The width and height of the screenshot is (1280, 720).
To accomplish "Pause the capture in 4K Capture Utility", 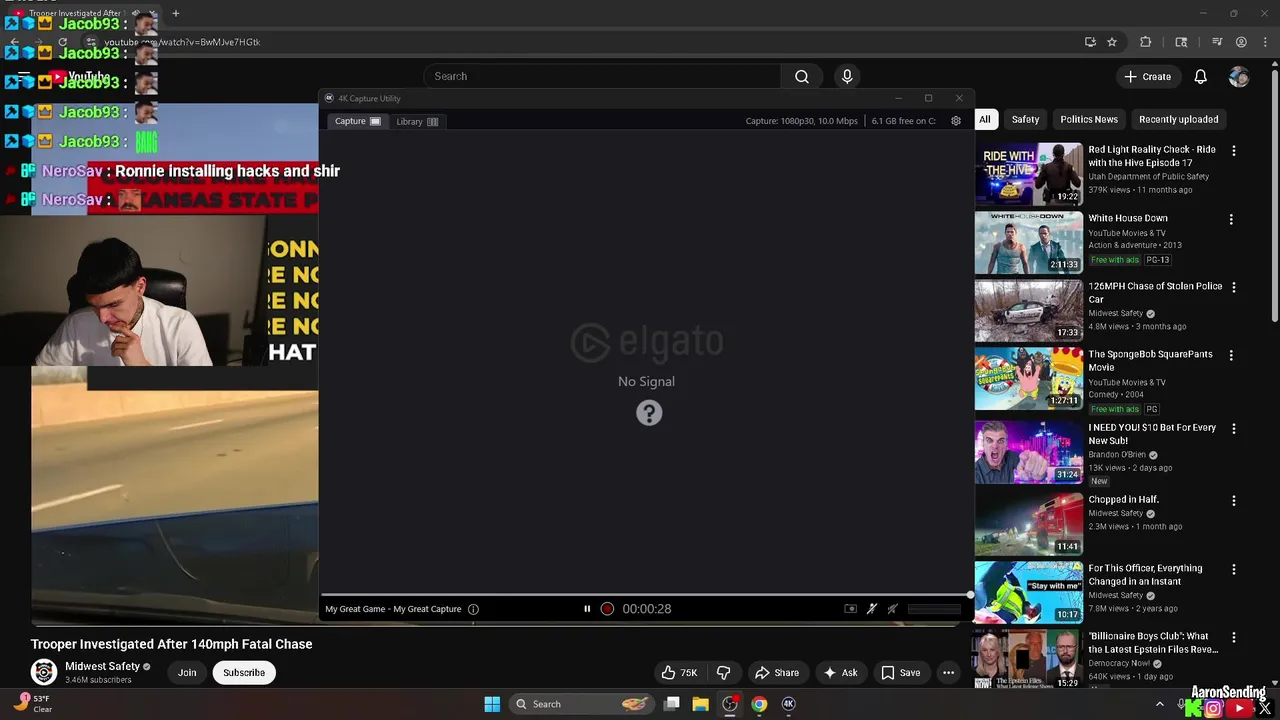I will [x=587, y=608].
